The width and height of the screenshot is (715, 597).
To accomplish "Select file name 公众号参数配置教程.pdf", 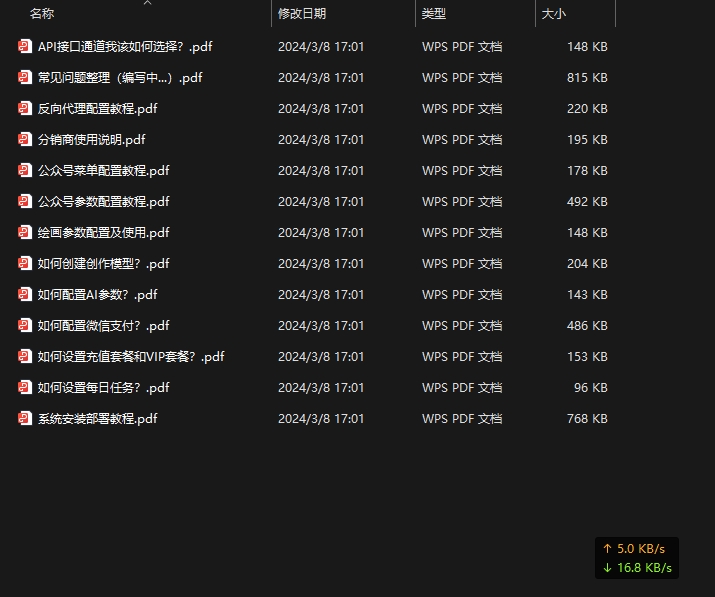I will pos(103,201).
